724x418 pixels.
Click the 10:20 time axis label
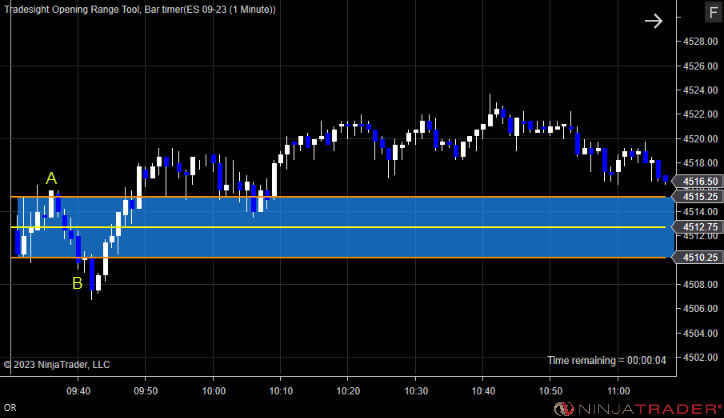point(348,391)
